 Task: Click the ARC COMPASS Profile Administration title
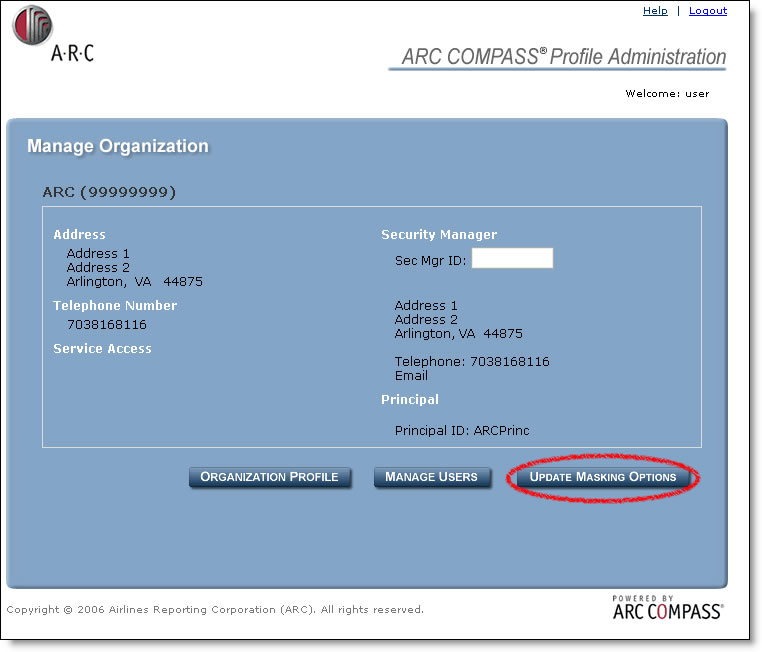click(x=563, y=57)
